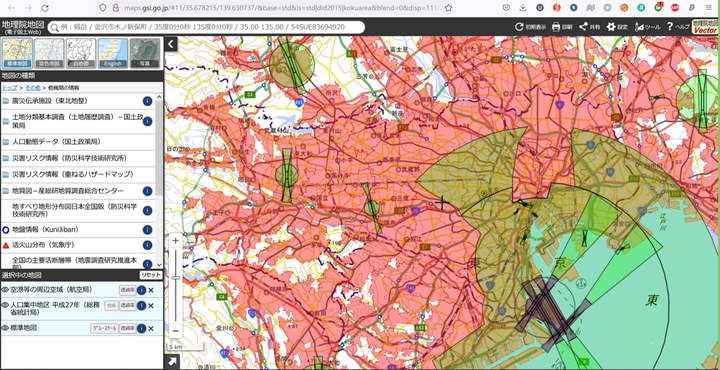
Task: Click the browser address bar URL
Action: (x=281, y=8)
